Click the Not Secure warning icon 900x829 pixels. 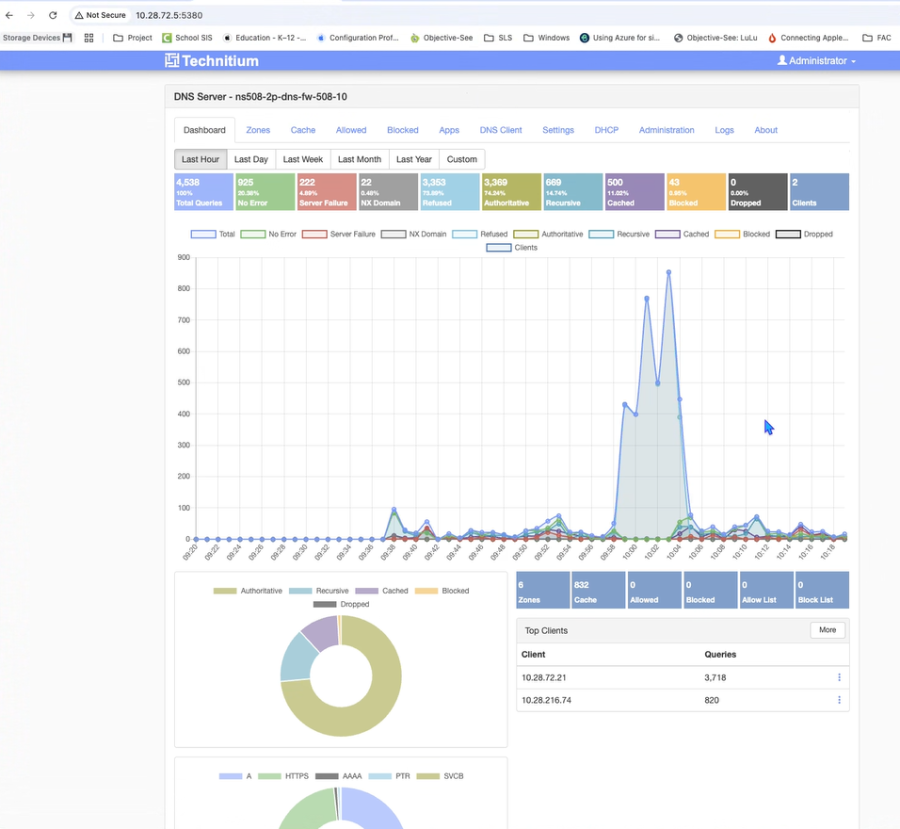click(79, 15)
